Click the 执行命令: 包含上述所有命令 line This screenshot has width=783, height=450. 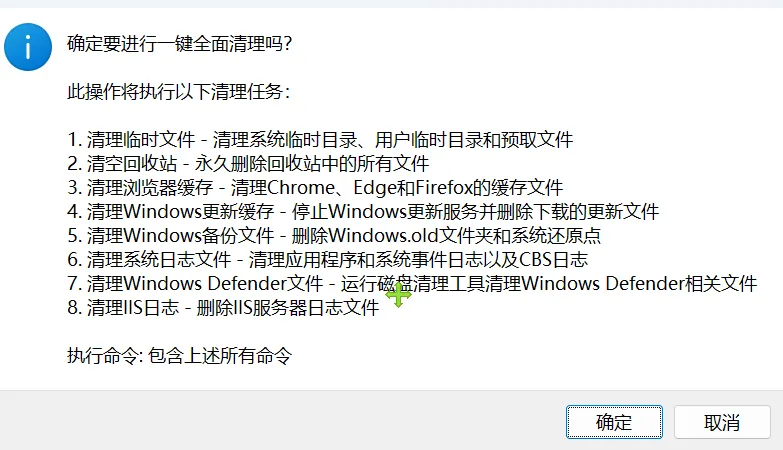(179, 356)
